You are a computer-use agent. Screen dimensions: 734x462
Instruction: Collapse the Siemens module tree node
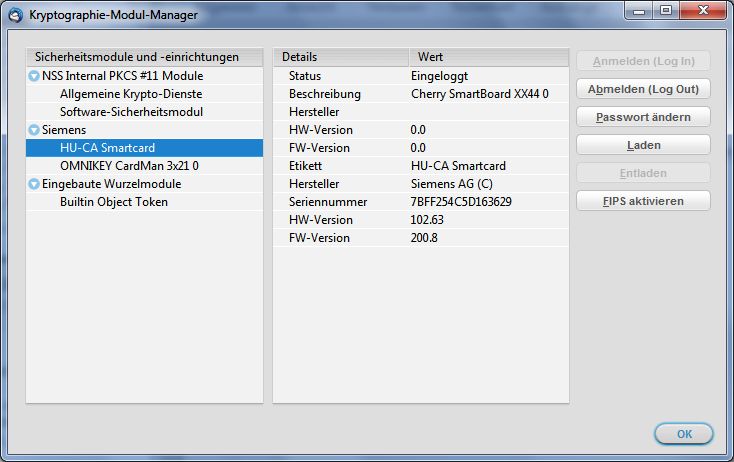34,130
